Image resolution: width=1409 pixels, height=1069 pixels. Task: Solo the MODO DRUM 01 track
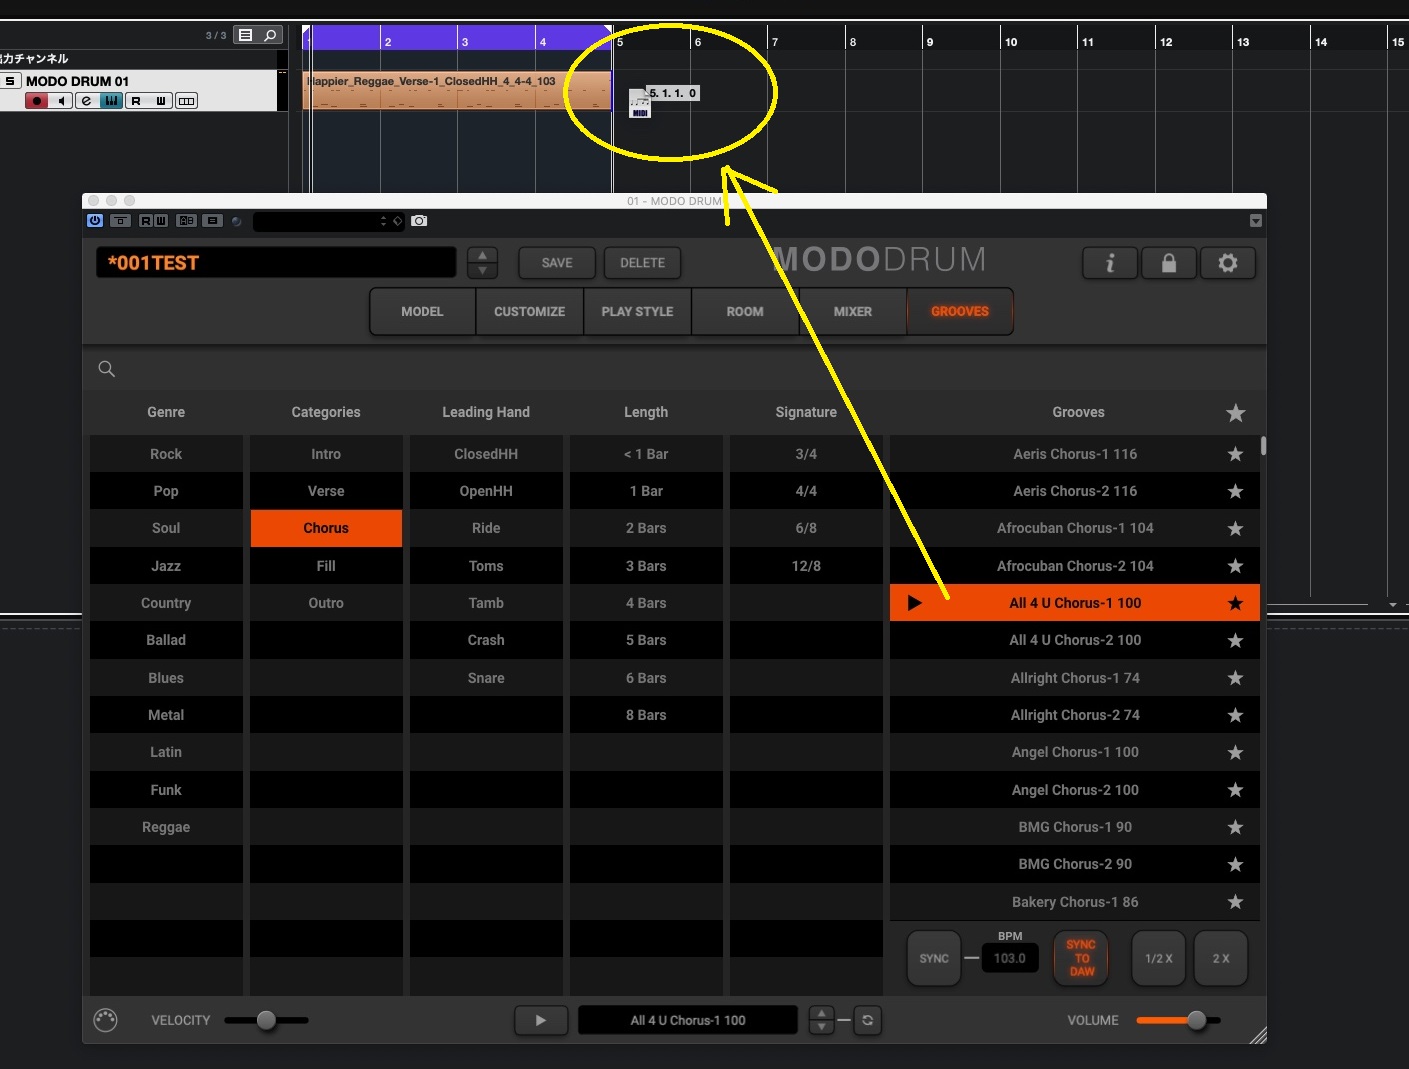point(10,81)
